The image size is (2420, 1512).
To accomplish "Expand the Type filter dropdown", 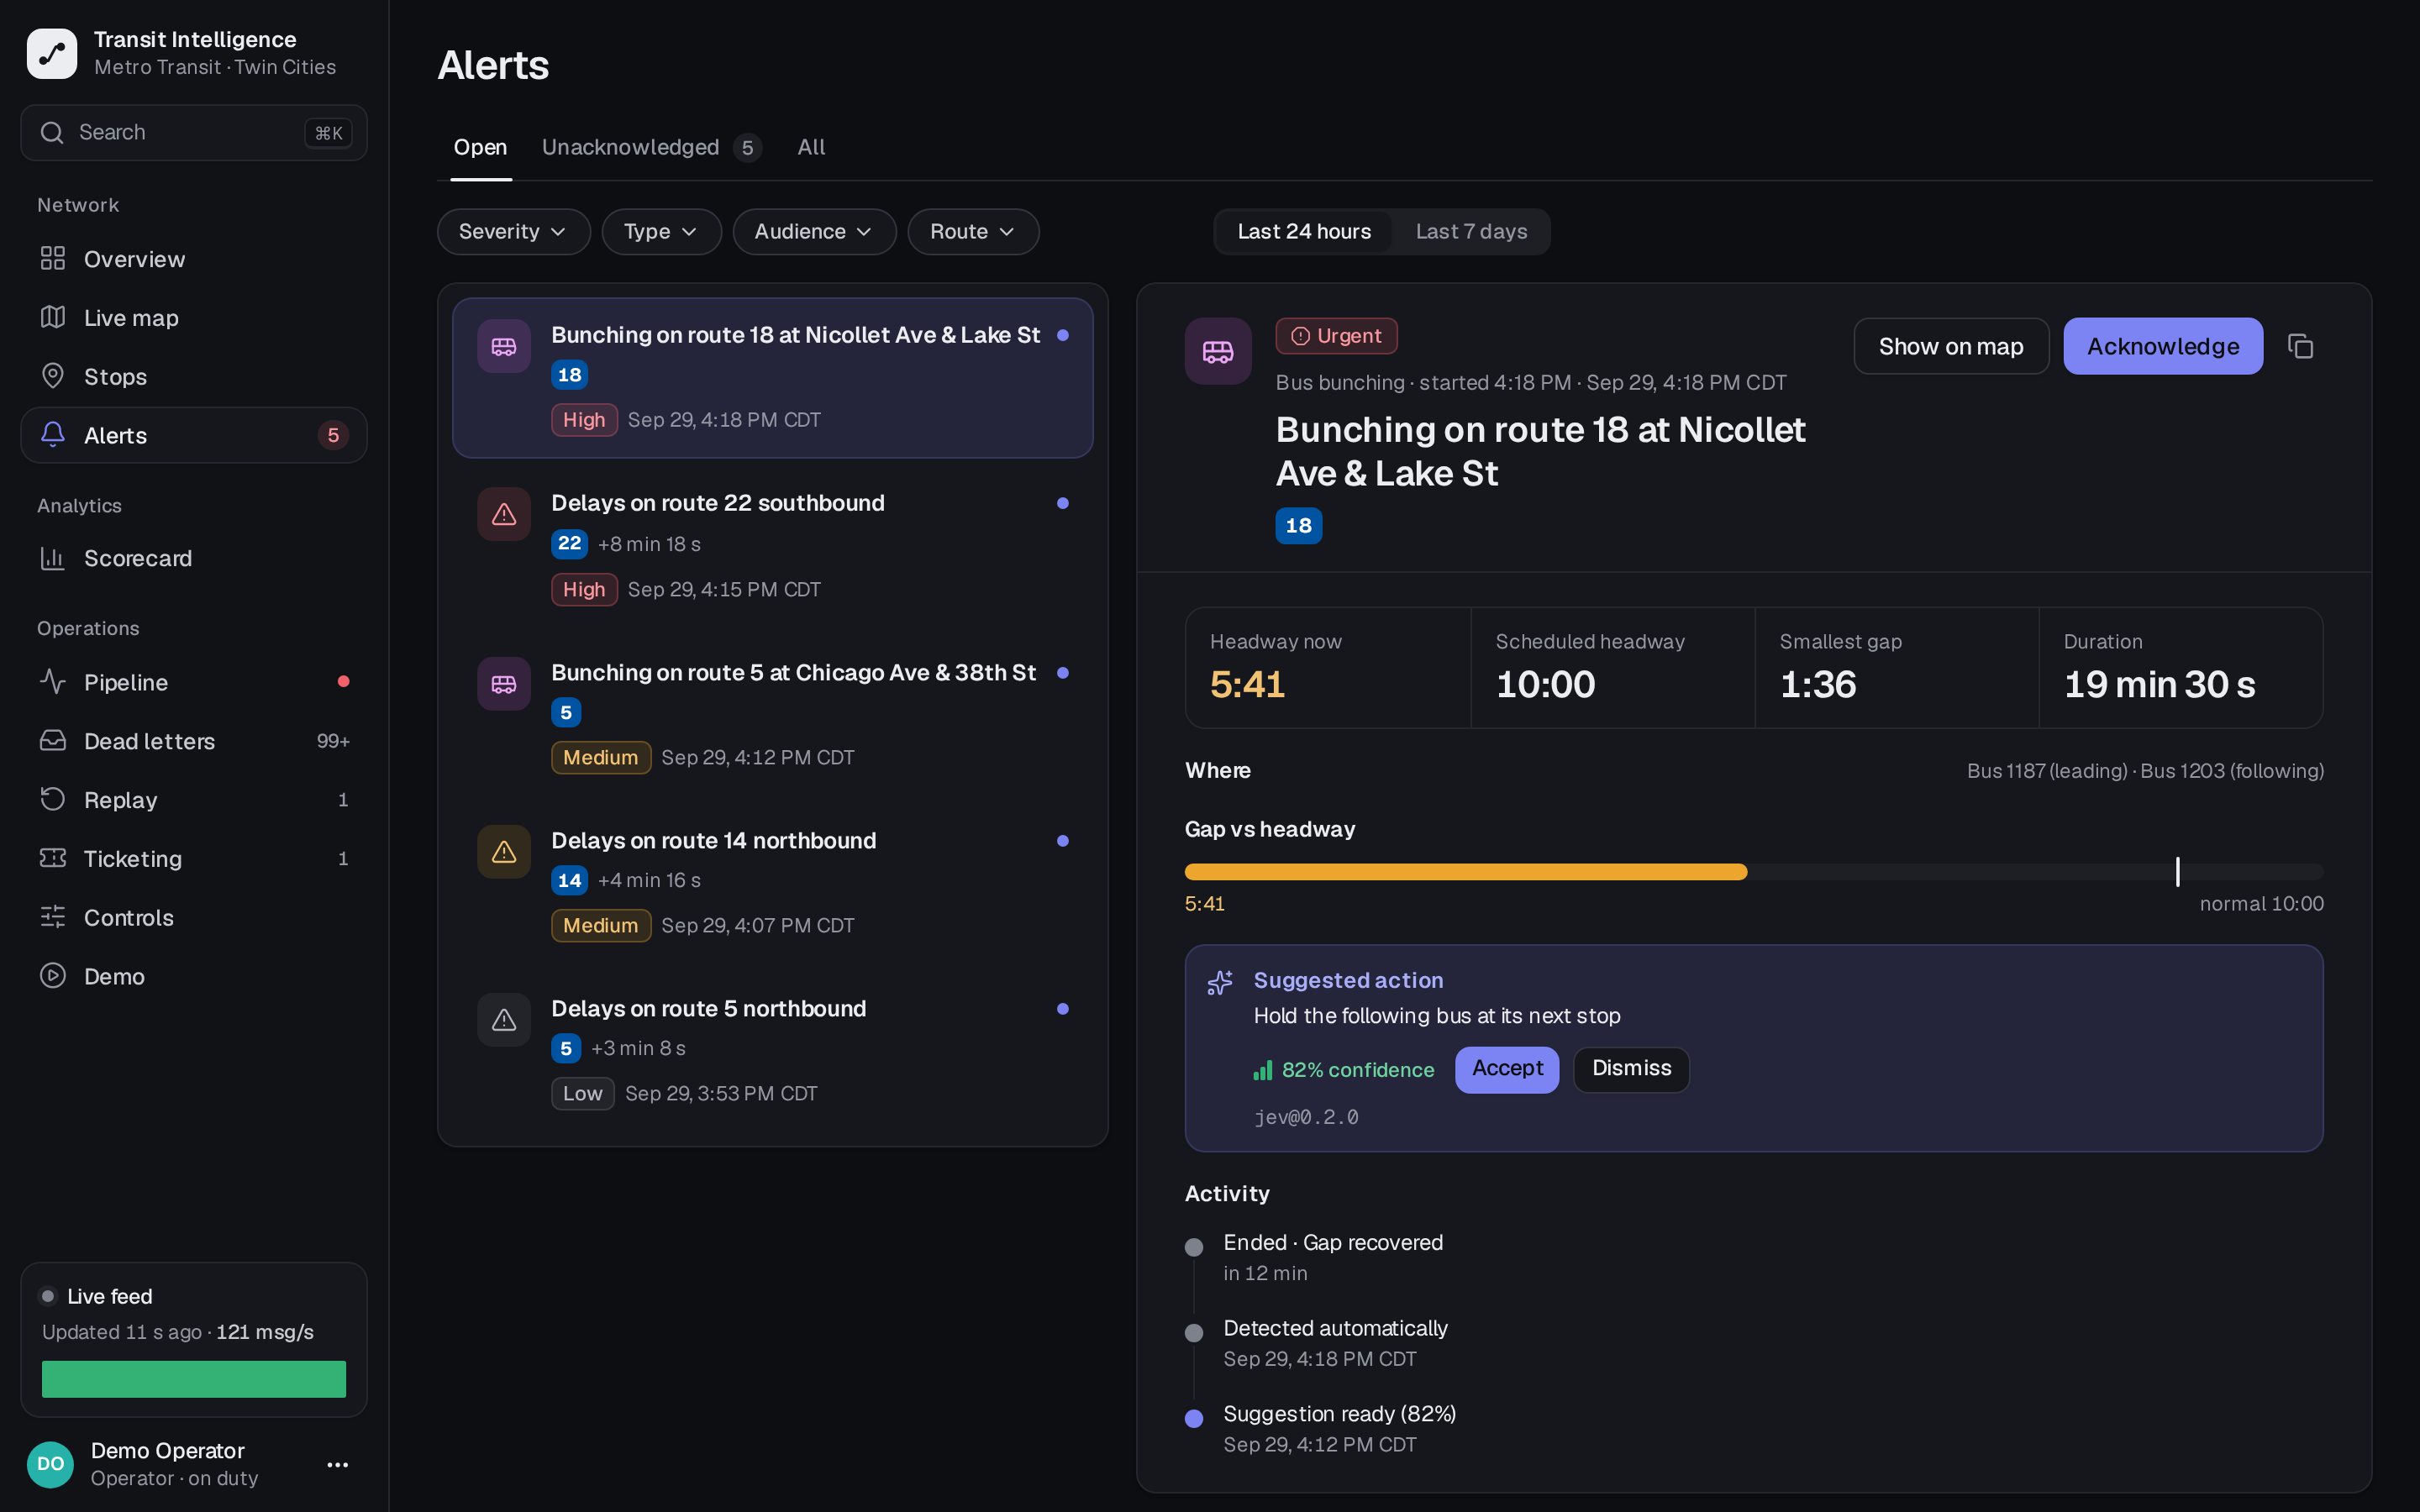I will click(x=661, y=232).
